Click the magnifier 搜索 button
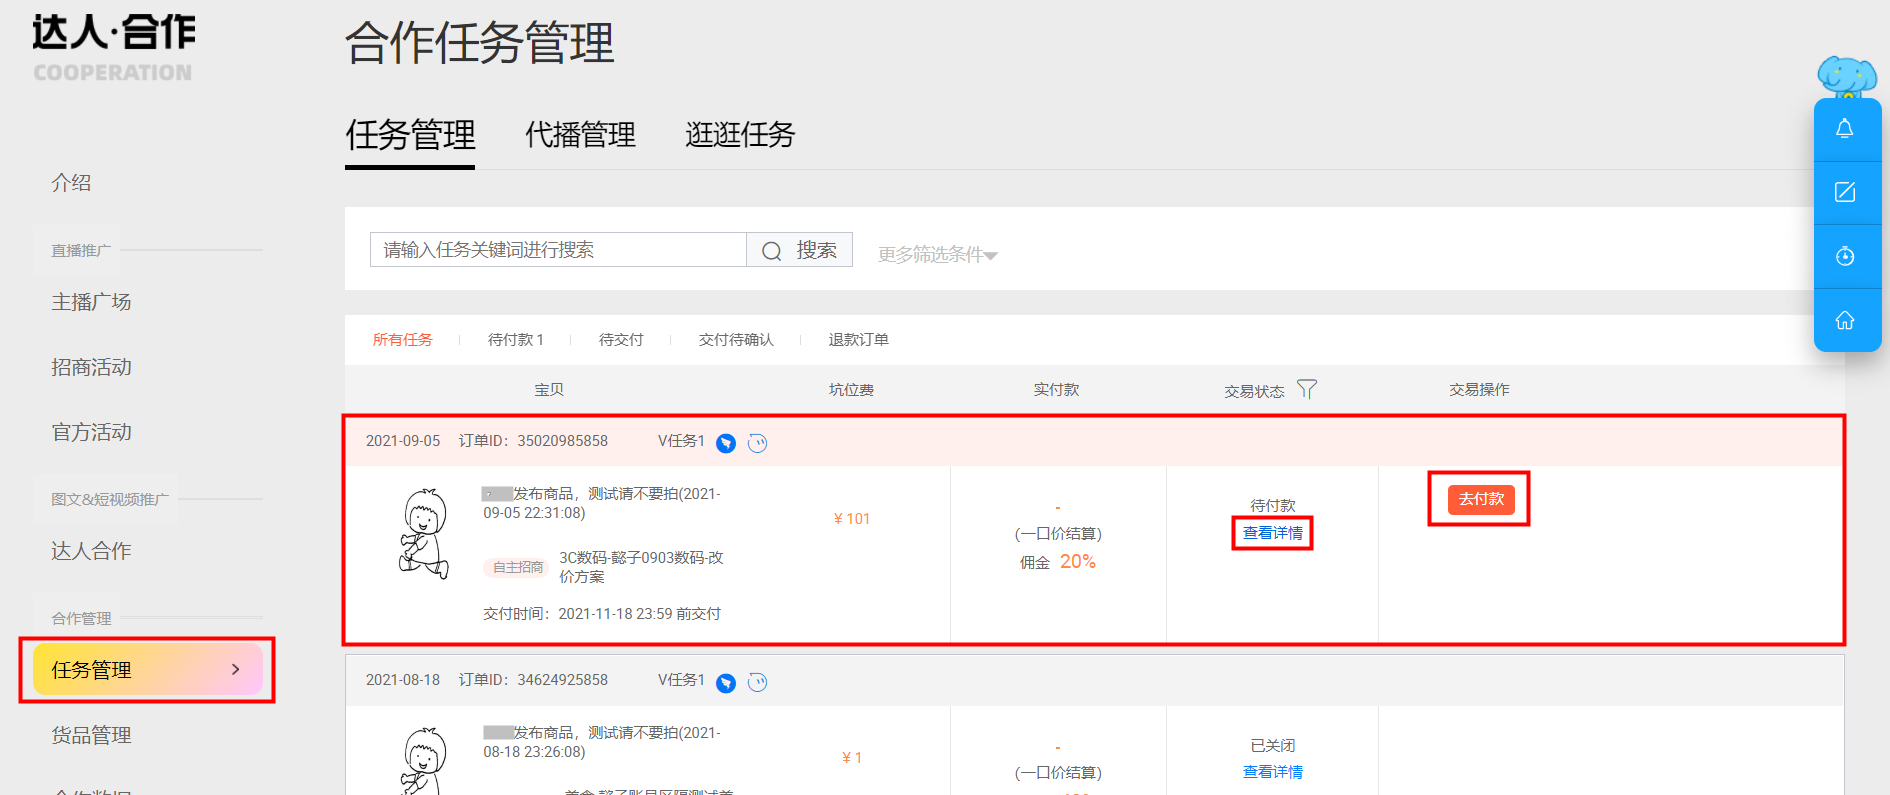Image resolution: width=1890 pixels, height=795 pixels. 799,250
